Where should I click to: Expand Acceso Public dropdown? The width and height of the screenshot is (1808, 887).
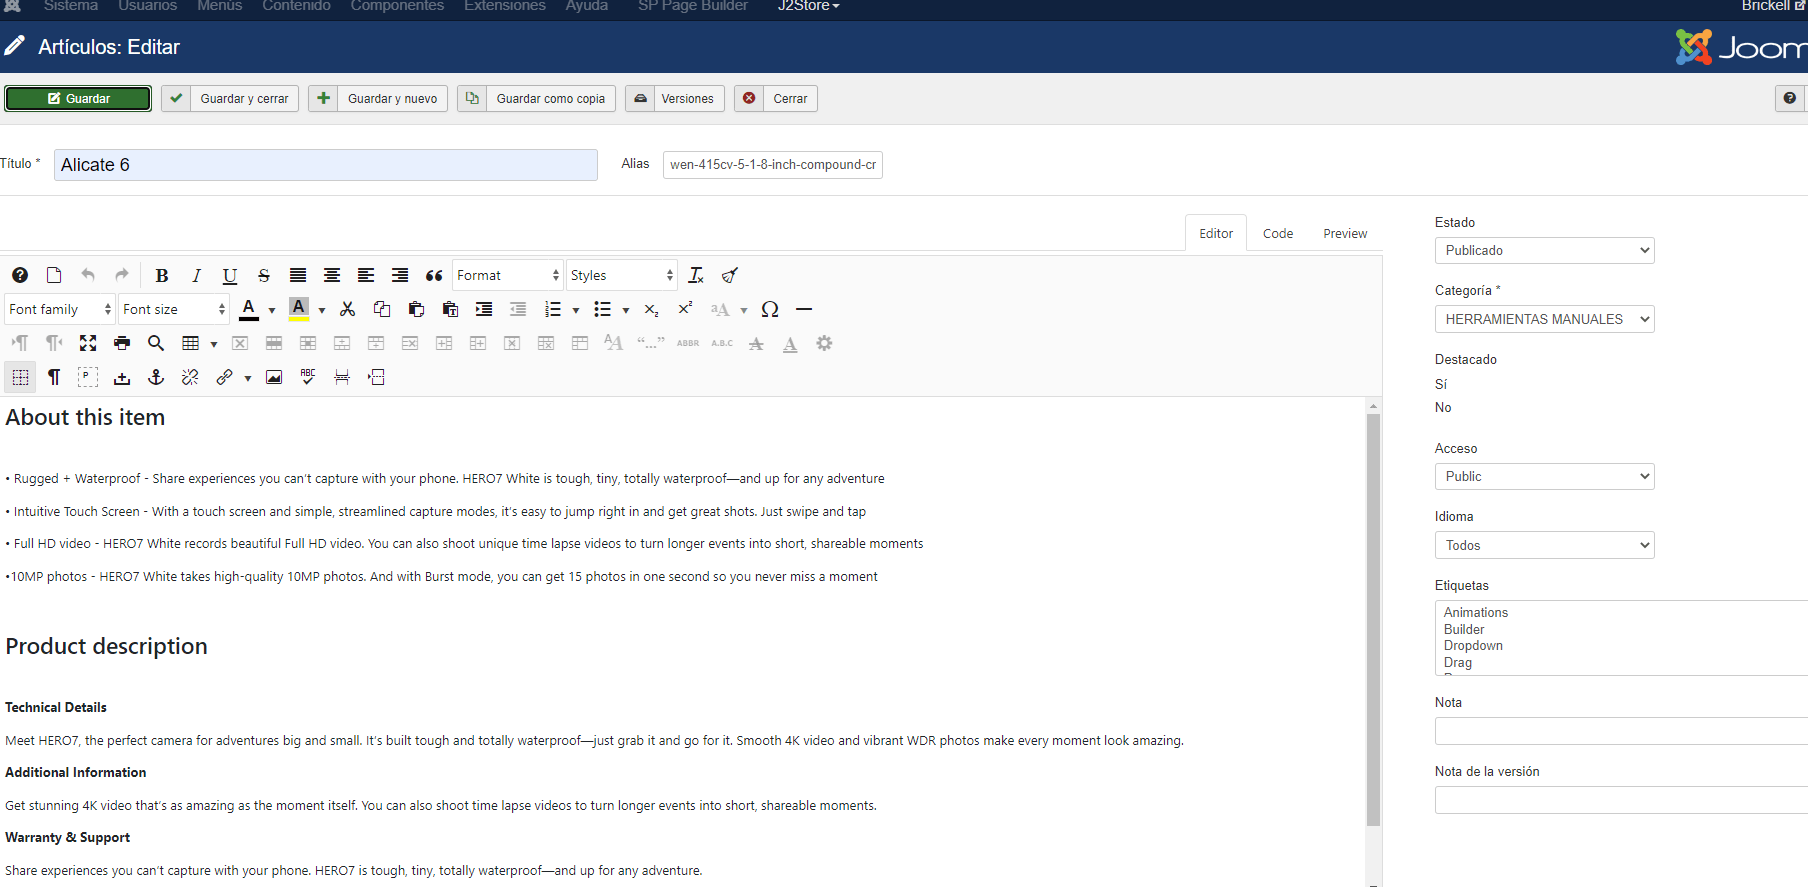pos(1544,476)
